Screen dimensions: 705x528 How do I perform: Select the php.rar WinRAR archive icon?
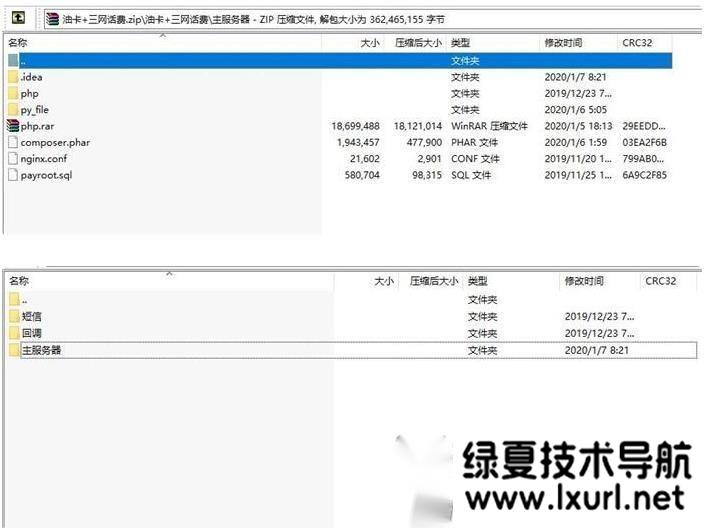13,126
